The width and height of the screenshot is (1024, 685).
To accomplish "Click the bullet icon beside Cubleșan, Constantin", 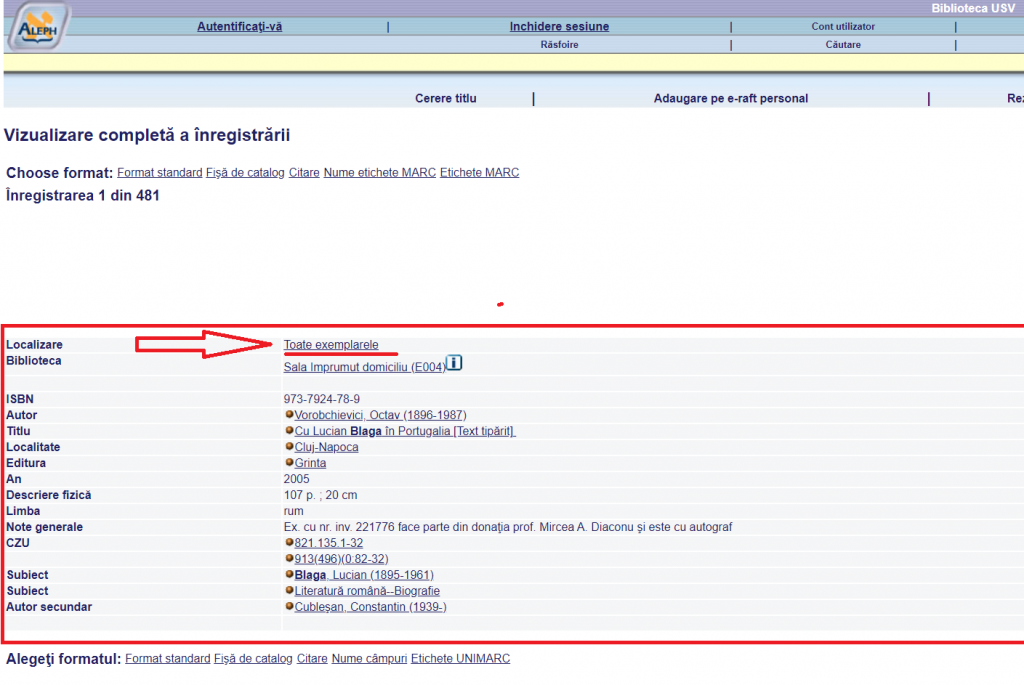I will point(289,607).
